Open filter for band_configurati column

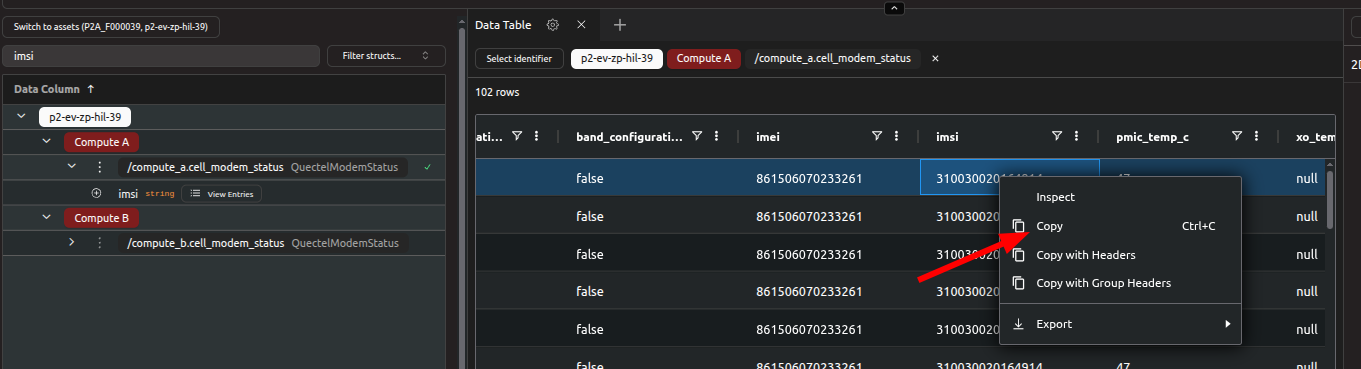(697, 136)
